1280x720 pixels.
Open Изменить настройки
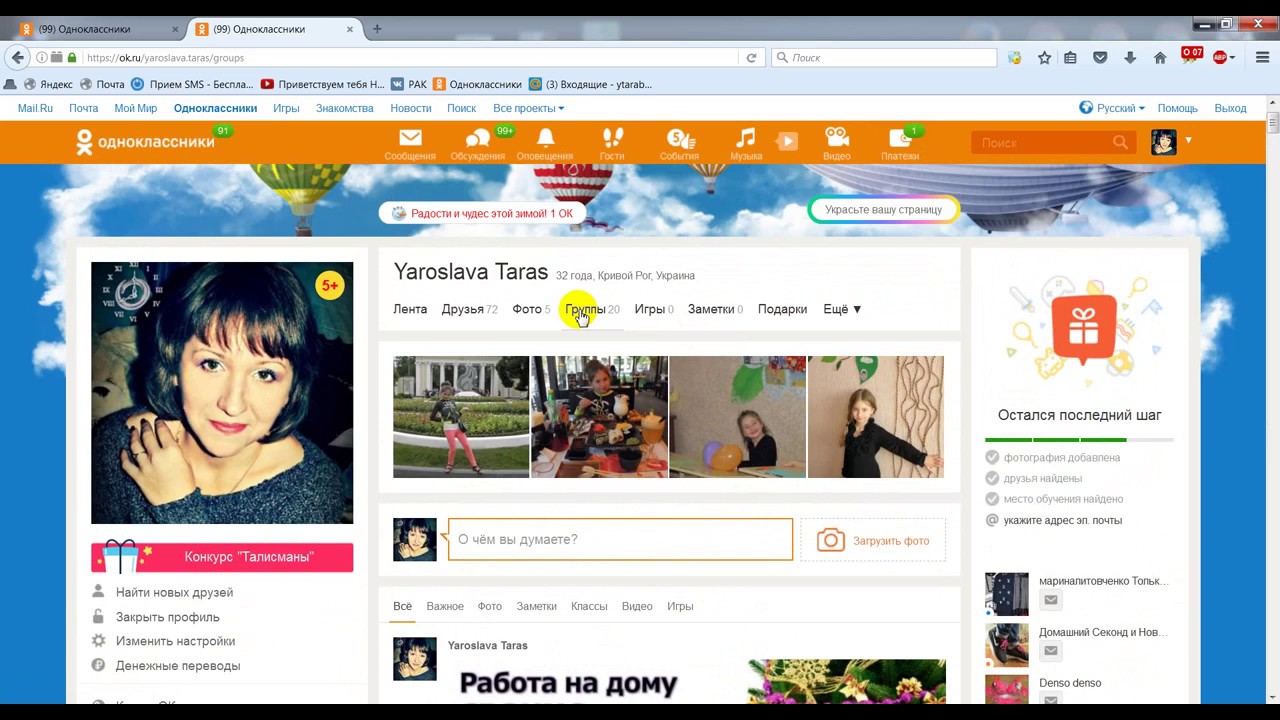point(175,641)
